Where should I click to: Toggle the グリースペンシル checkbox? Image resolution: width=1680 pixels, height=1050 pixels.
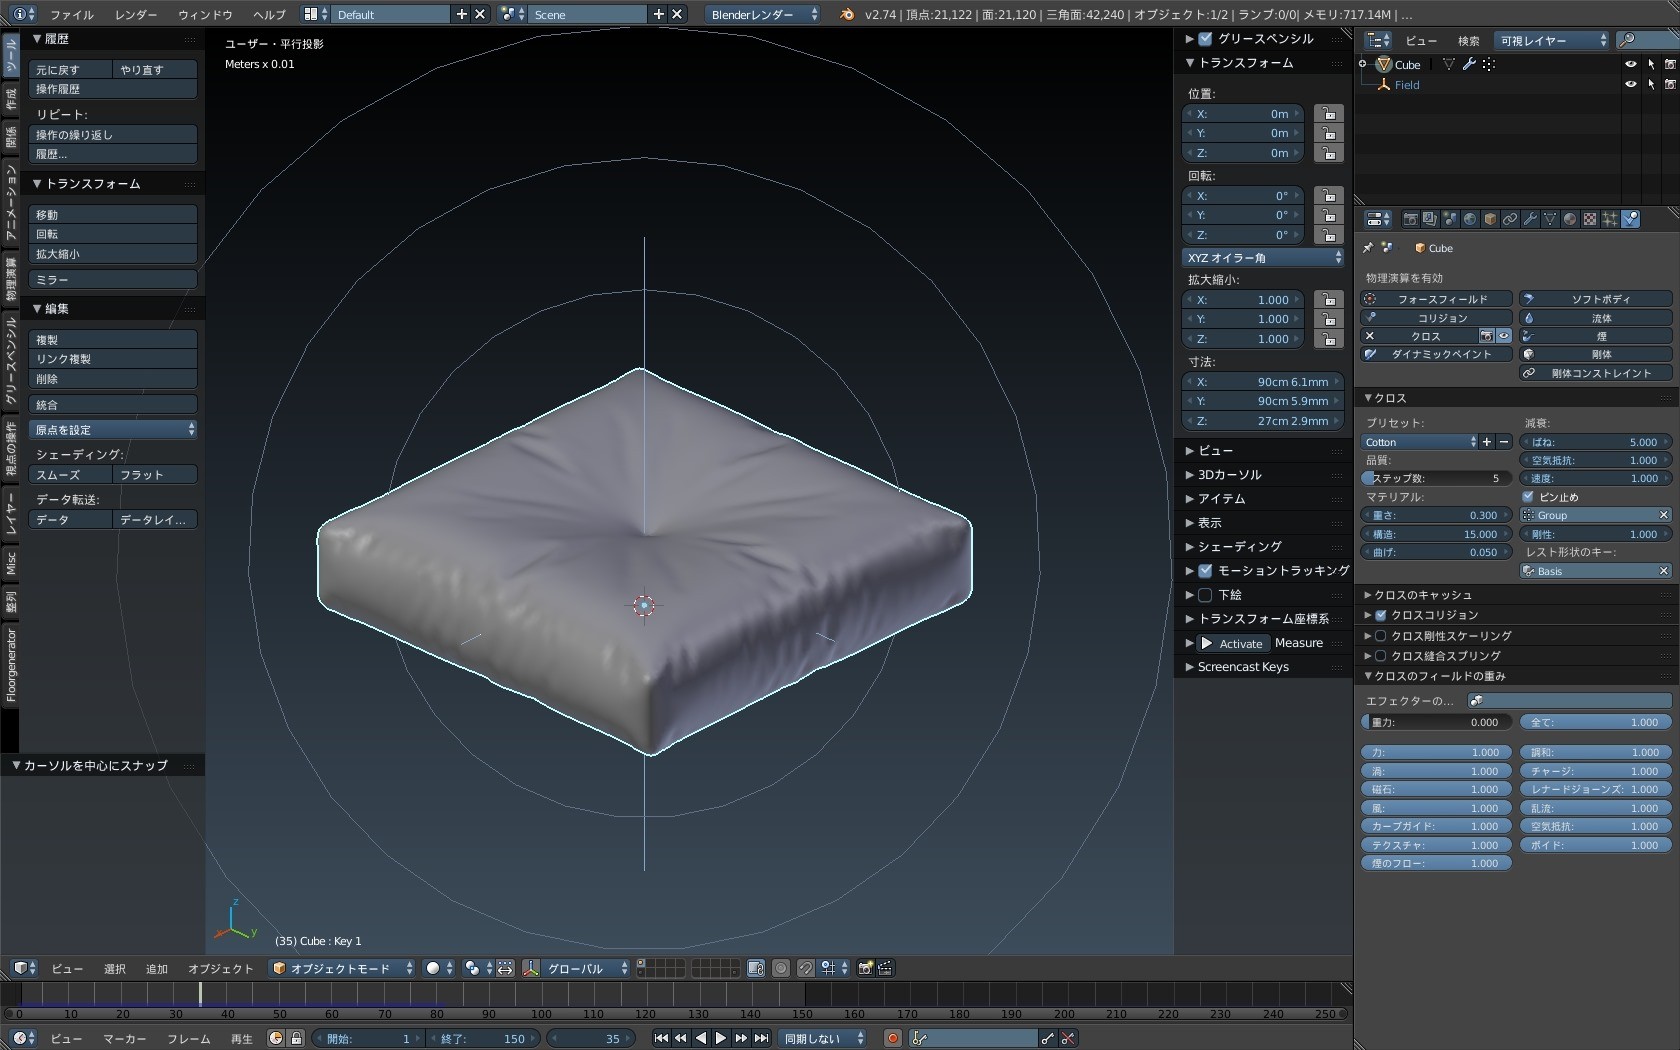tap(1206, 39)
